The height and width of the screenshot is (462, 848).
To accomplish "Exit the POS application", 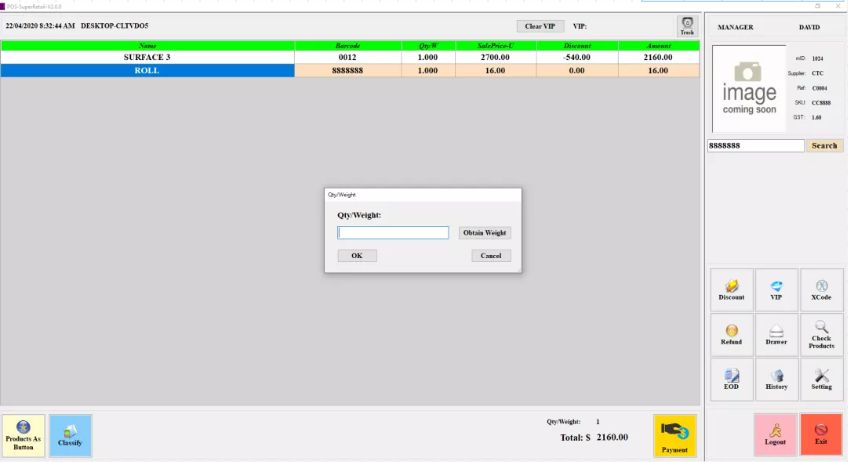I will pyautogui.click(x=821, y=434).
